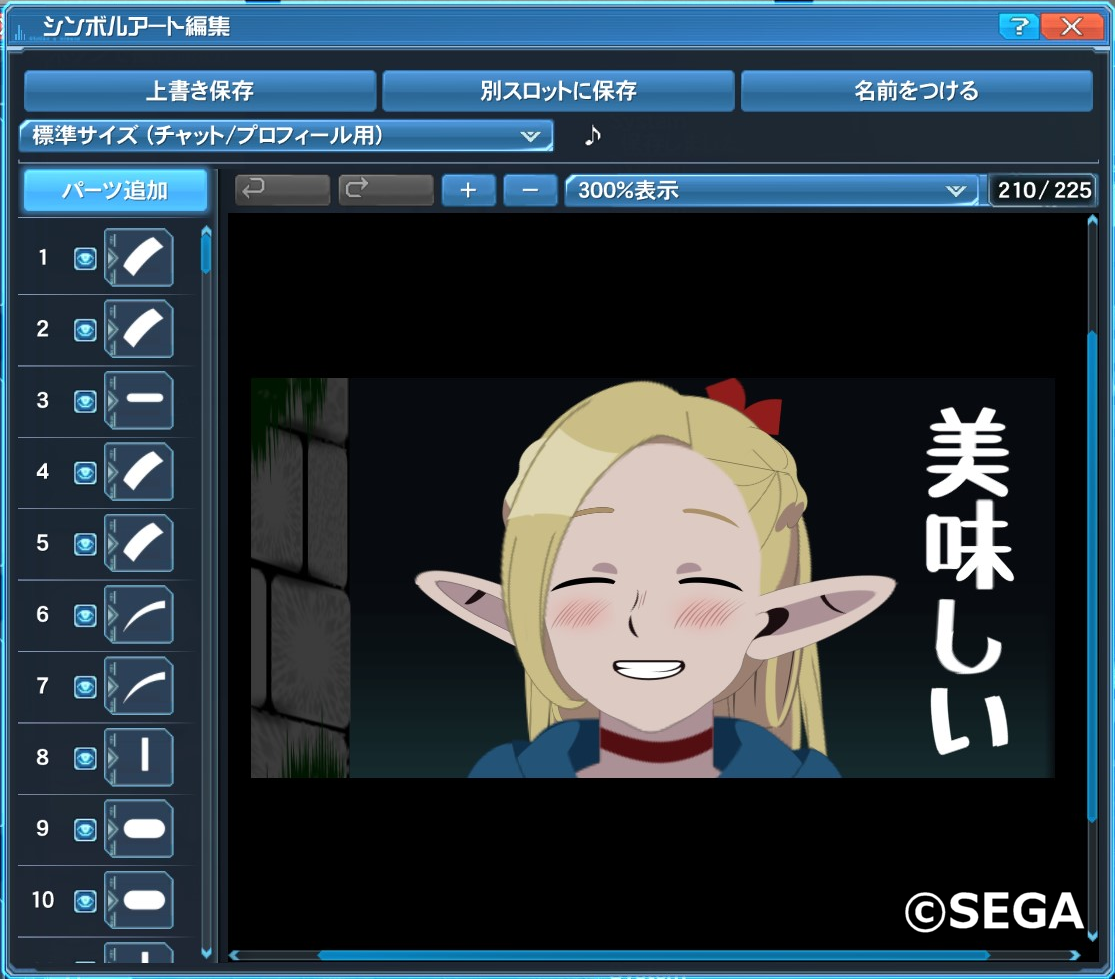
Task: Select layer 4 curved stroke symbol
Action: [139, 471]
